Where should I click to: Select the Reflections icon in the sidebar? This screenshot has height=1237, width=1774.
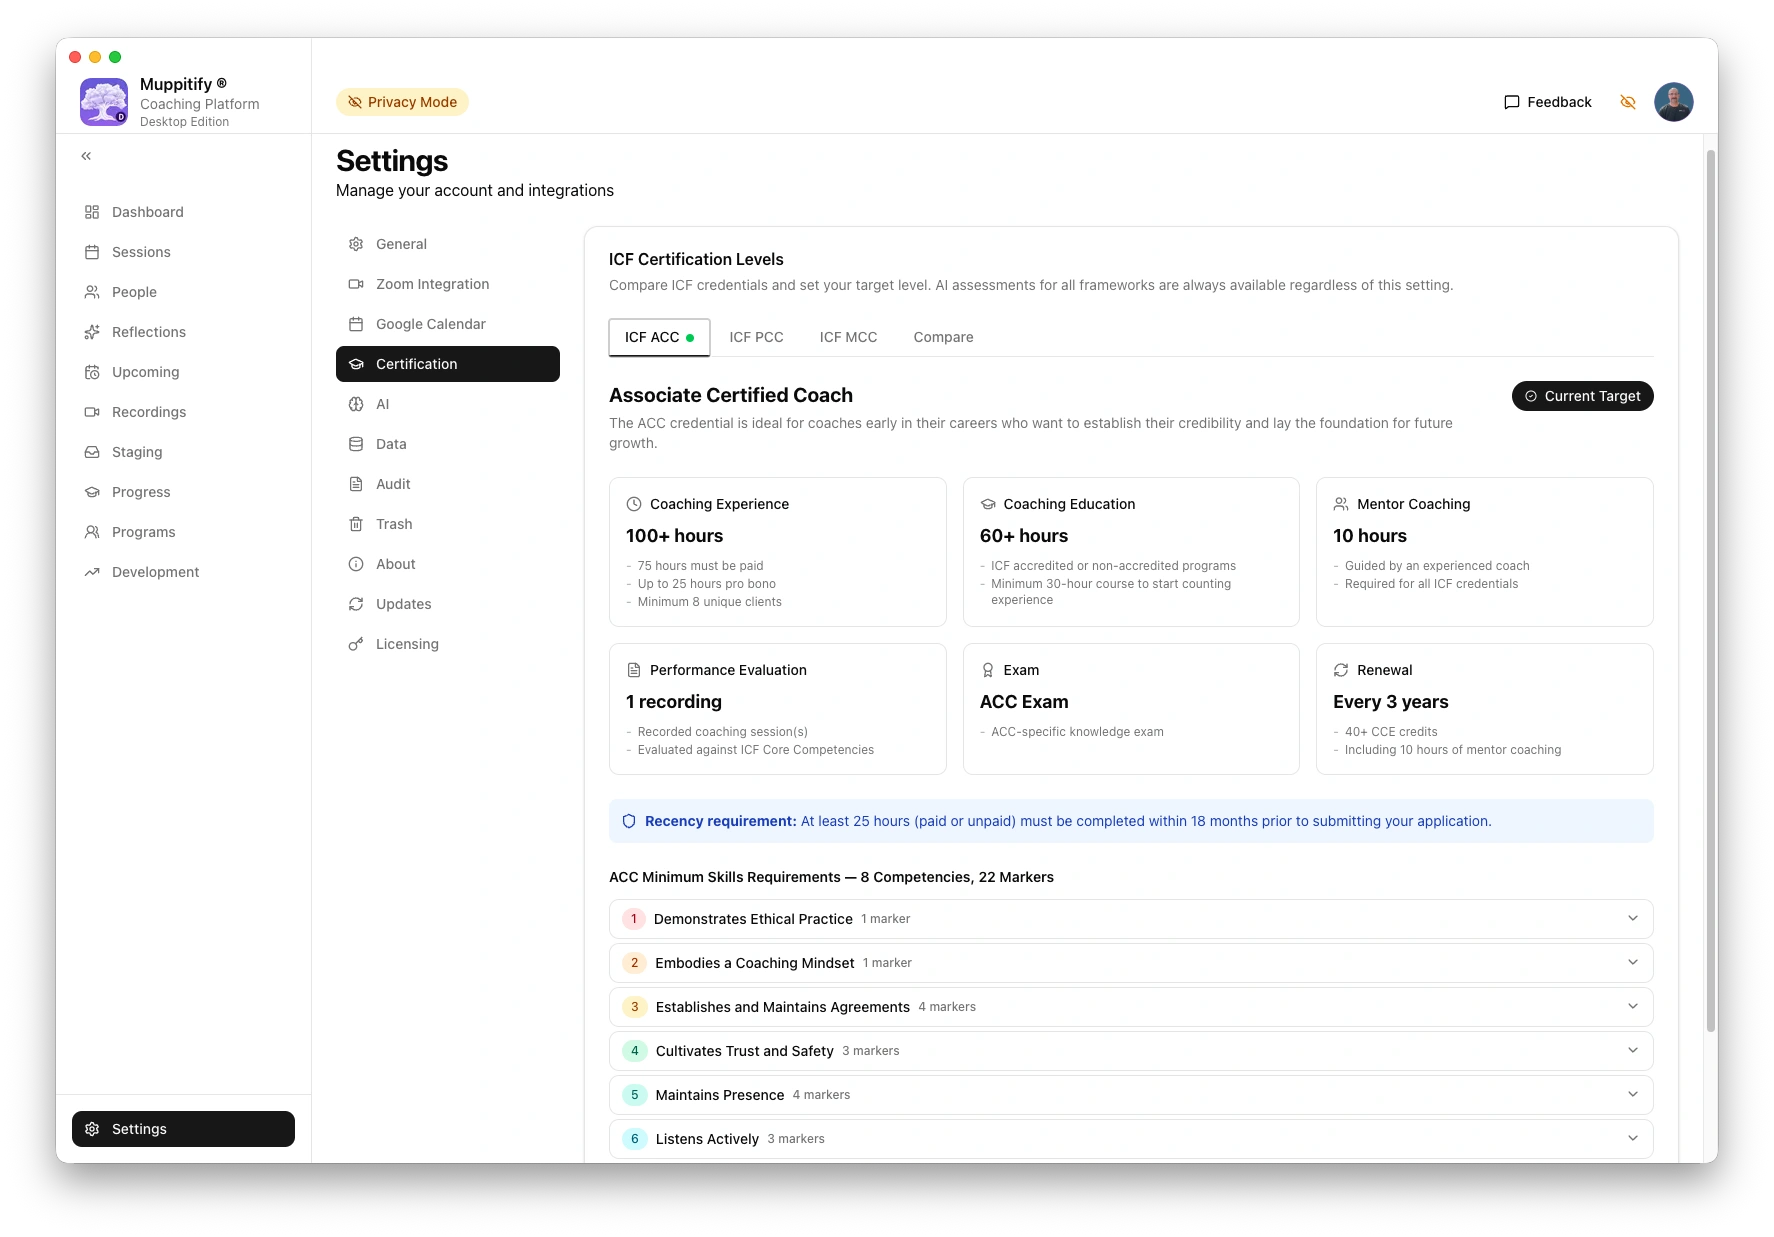coord(92,332)
